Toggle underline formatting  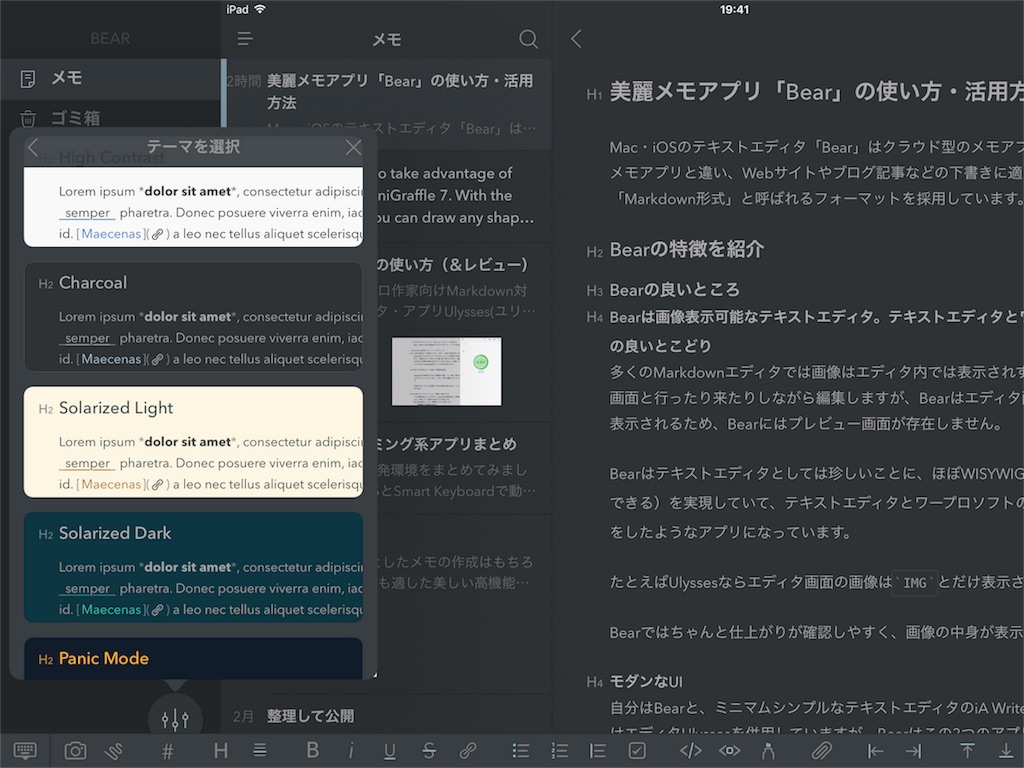(x=390, y=751)
